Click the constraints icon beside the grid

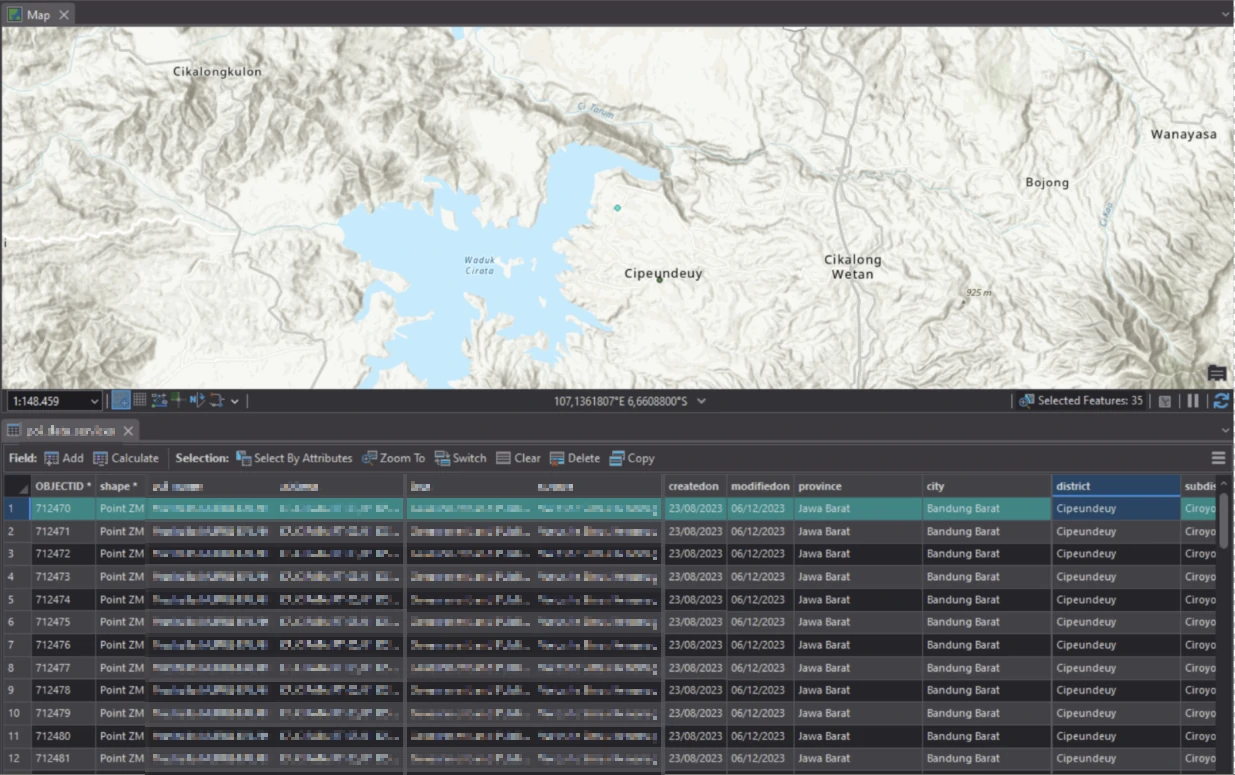159,401
